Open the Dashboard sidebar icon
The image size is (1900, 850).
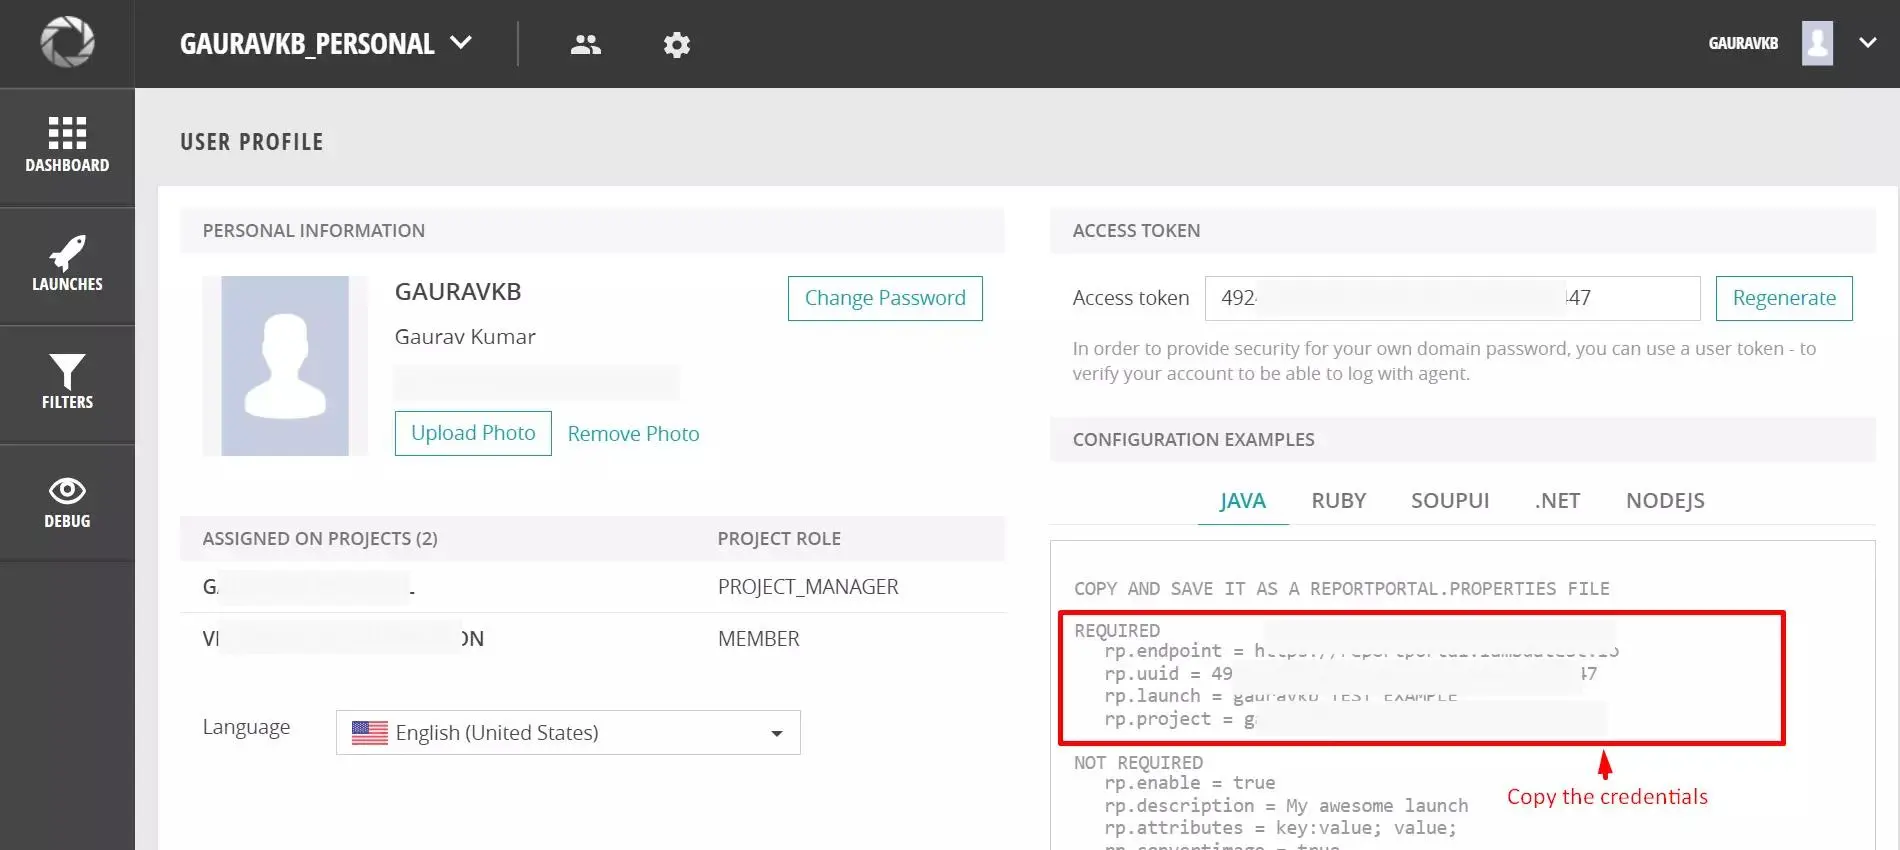(x=67, y=145)
